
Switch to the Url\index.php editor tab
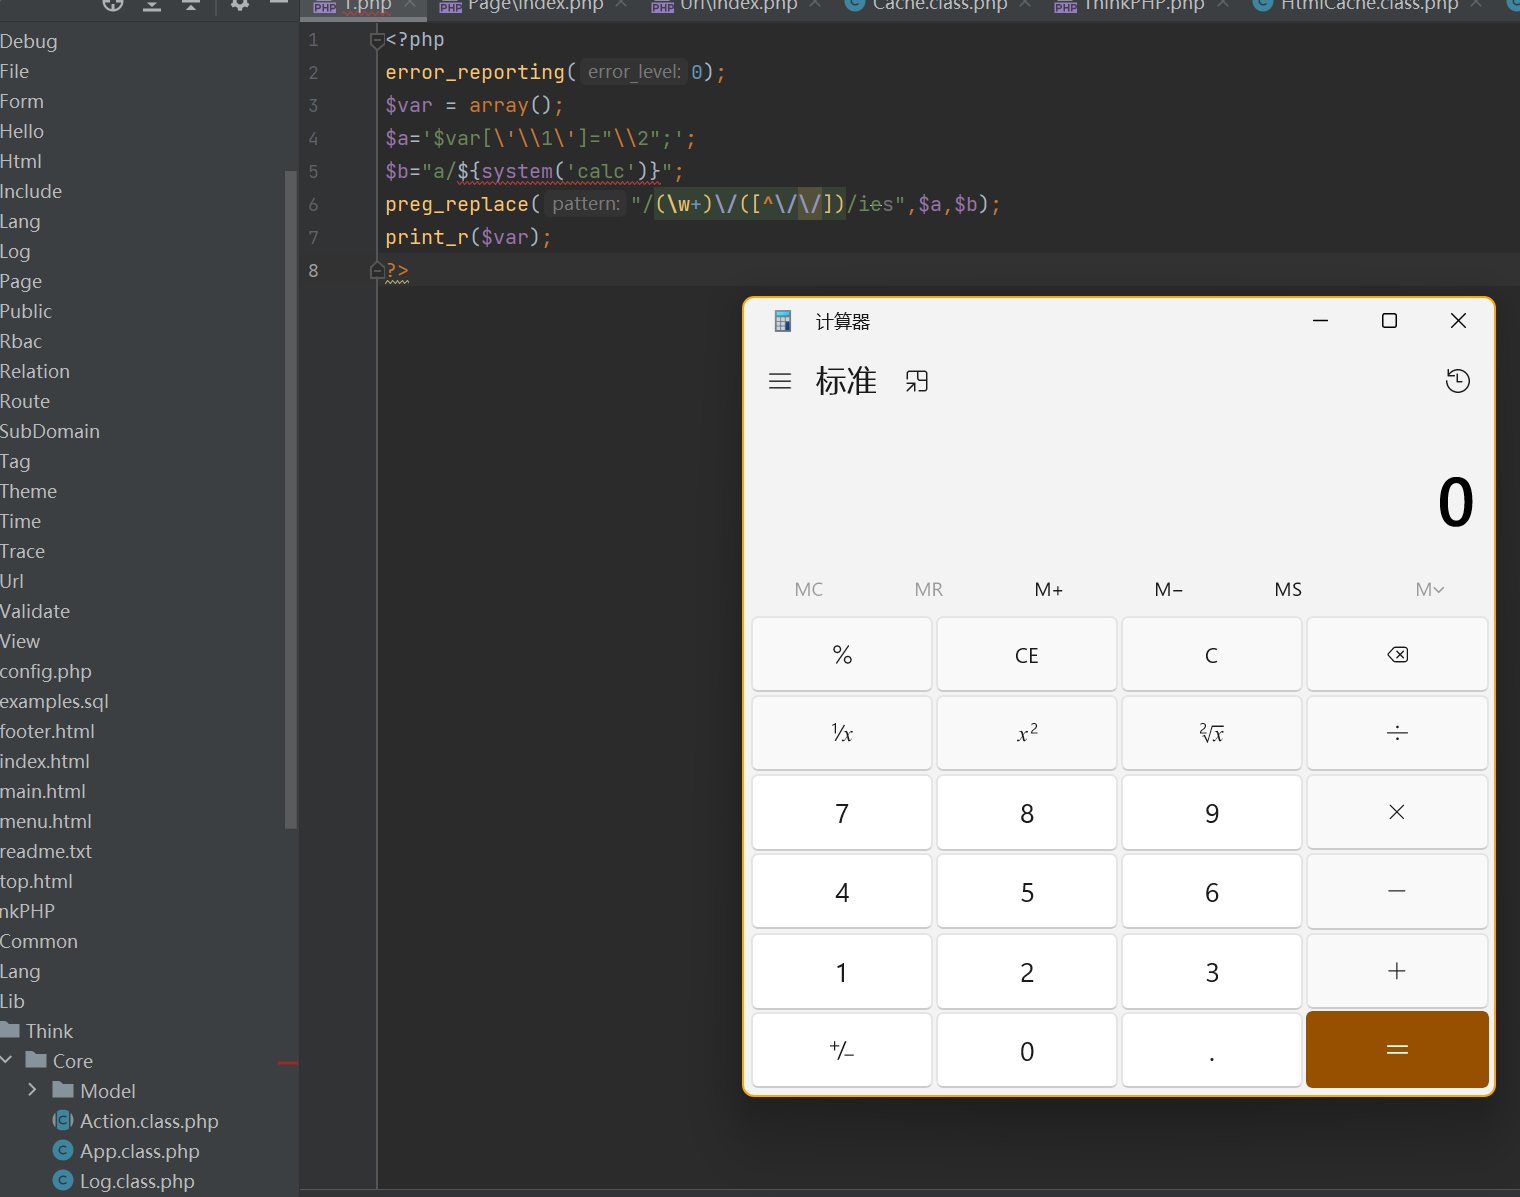738,6
